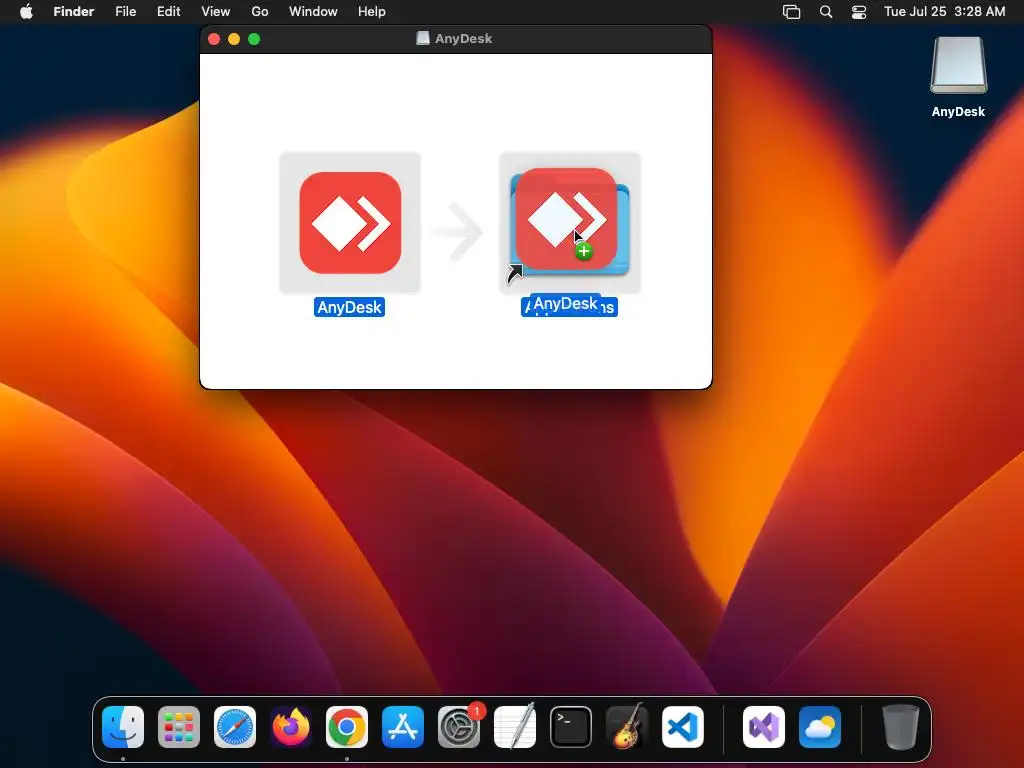The width and height of the screenshot is (1024, 768).
Task: Close the AnyDesk installer window
Action: click(x=214, y=39)
